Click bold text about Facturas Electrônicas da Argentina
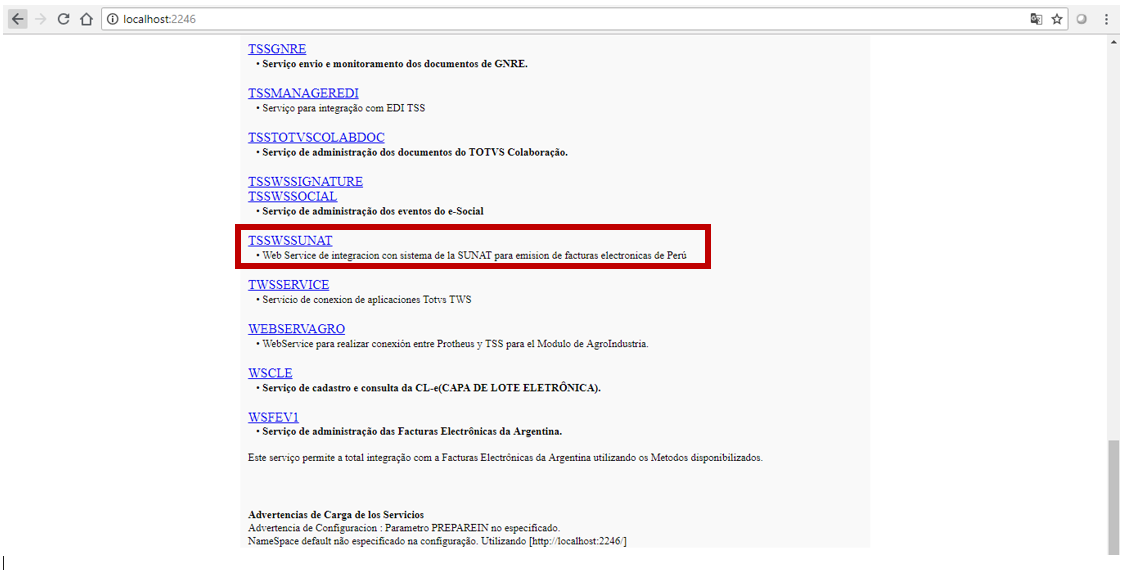Viewport: 1126px width, 570px height. (x=412, y=432)
